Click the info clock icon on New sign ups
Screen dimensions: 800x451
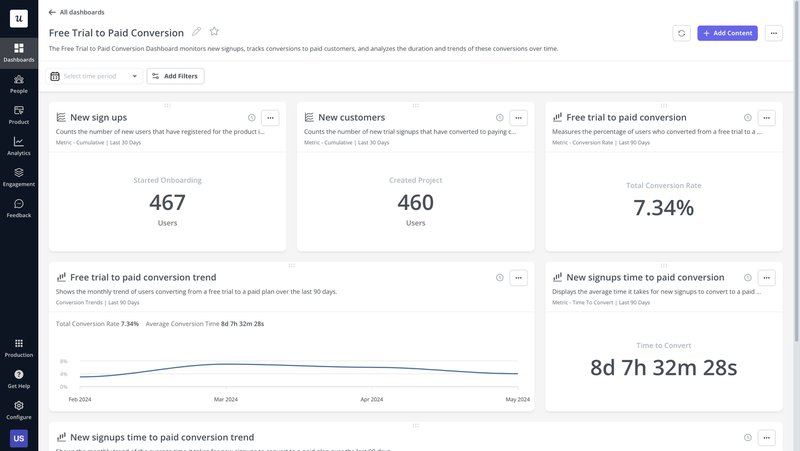(252, 117)
